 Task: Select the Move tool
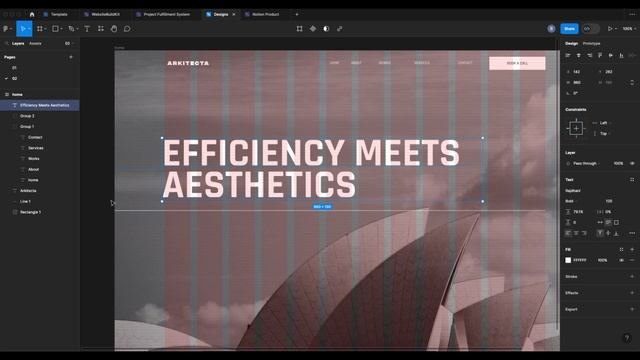23,29
